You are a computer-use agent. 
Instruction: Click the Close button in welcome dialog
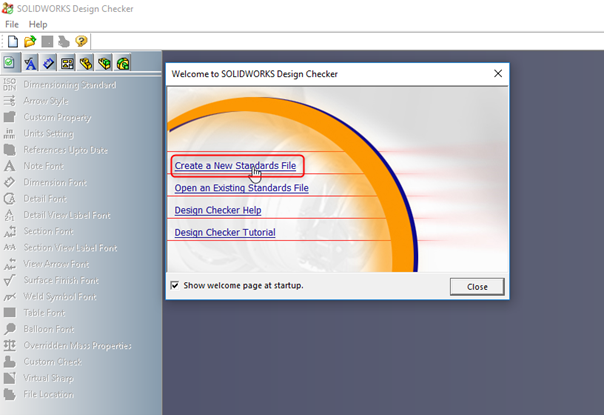(477, 287)
